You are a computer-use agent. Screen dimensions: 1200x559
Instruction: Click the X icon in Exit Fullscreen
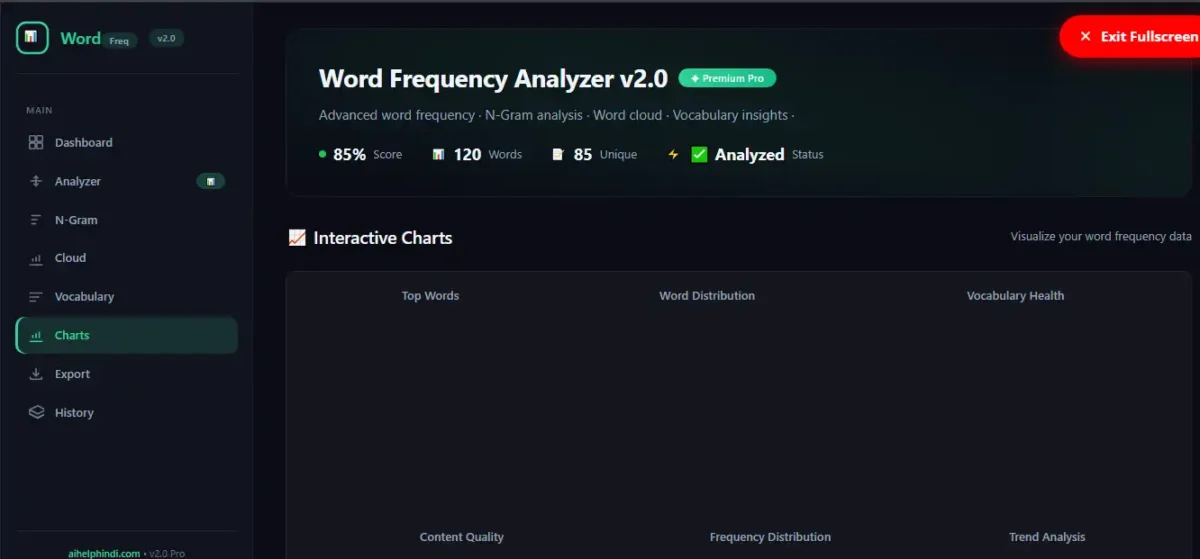[1085, 36]
